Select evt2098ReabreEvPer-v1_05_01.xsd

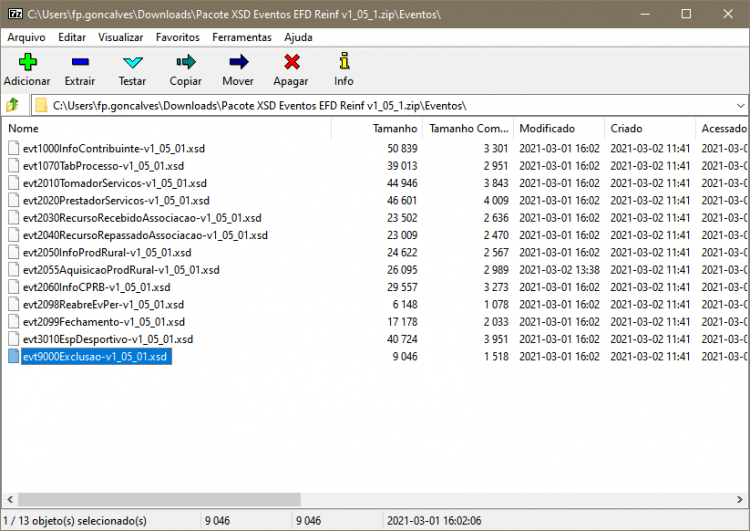click(x=103, y=304)
